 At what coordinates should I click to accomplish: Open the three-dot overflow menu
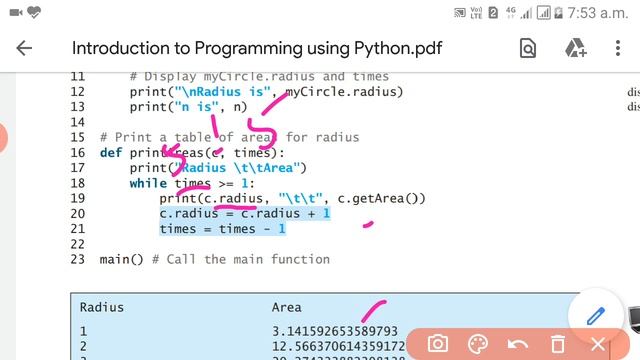coord(618,48)
